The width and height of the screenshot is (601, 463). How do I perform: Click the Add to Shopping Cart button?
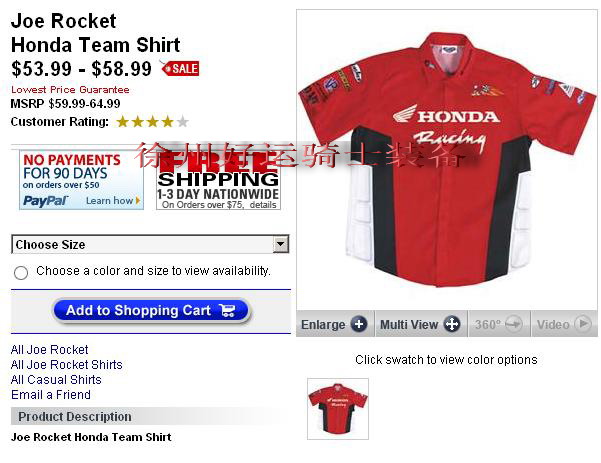(151, 310)
